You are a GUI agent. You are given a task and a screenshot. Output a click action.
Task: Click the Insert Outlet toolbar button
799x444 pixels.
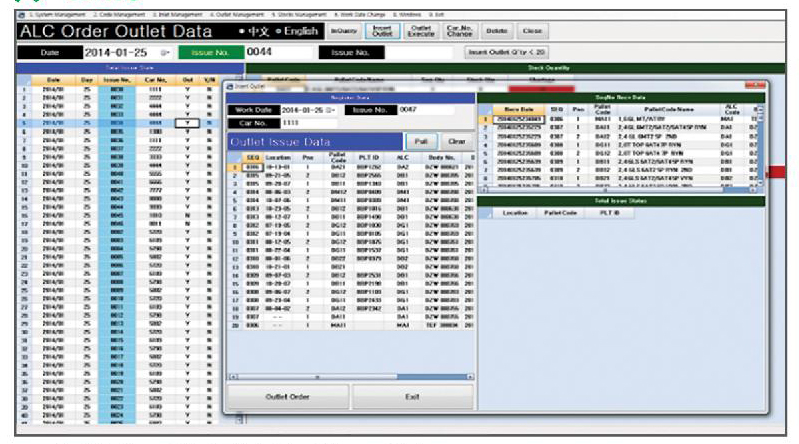click(382, 31)
